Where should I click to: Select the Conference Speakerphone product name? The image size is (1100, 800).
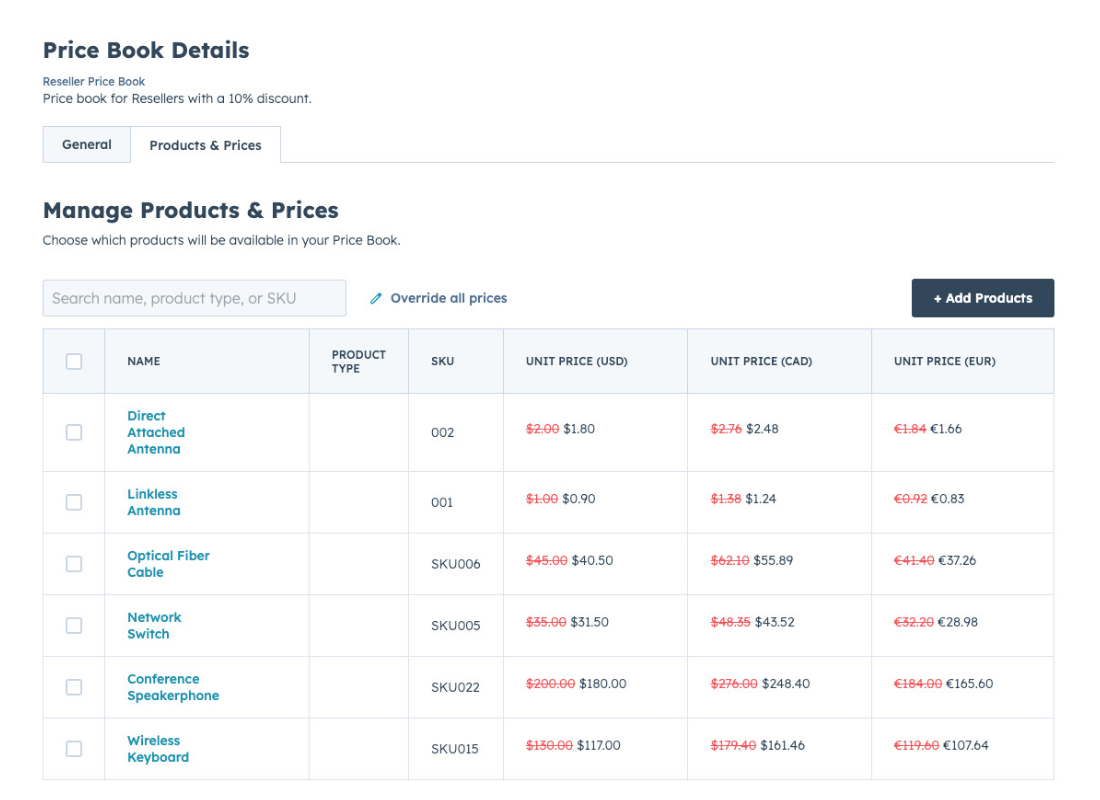172,687
